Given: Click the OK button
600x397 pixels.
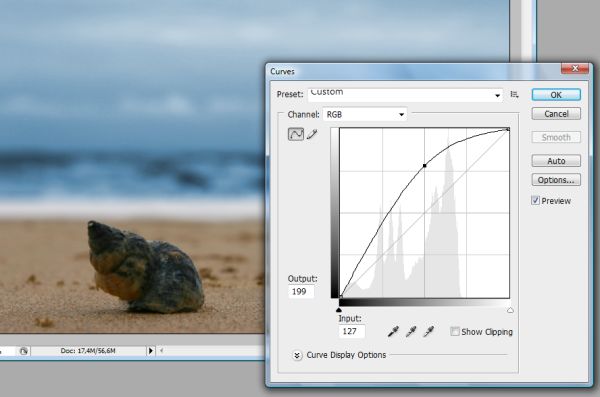Looking at the screenshot, I should [x=556, y=95].
